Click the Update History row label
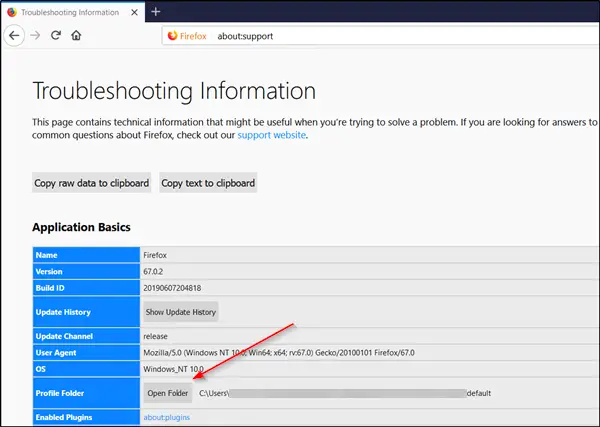The height and width of the screenshot is (427, 600). click(x=63, y=312)
